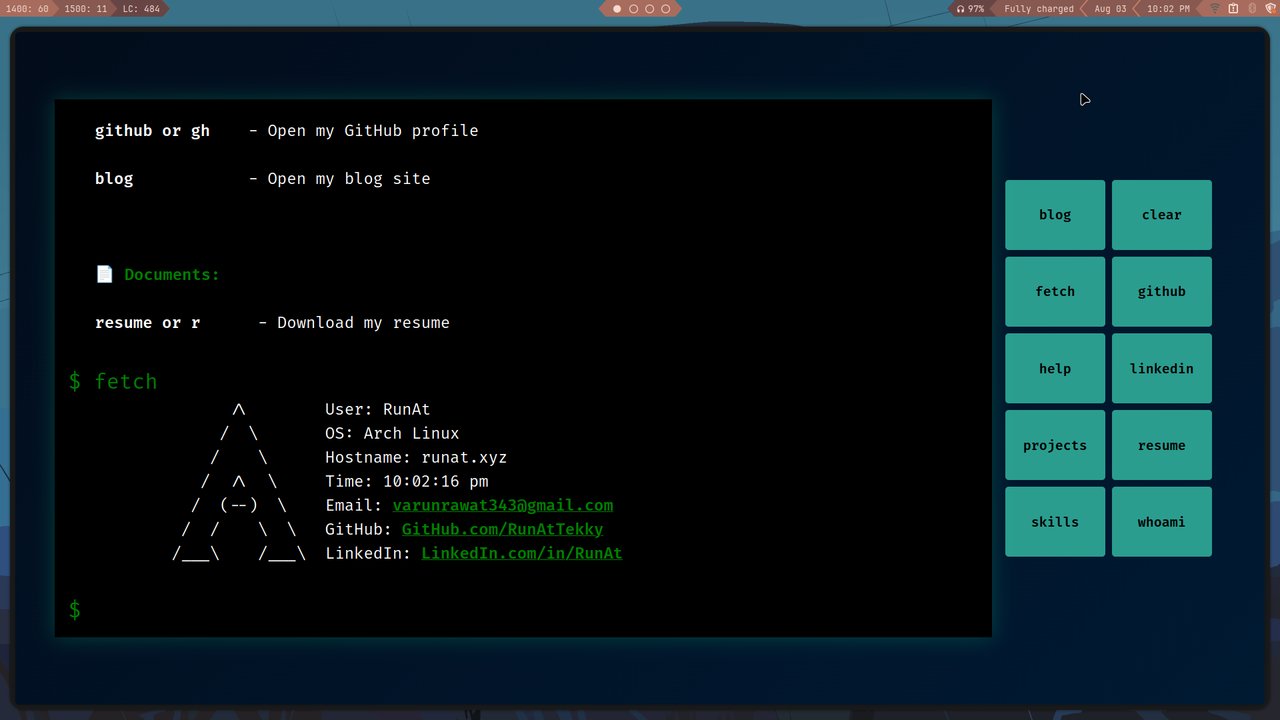1280x720 pixels.
Task: Click the Aug 03 date in the bar
Action: [x=1110, y=9]
